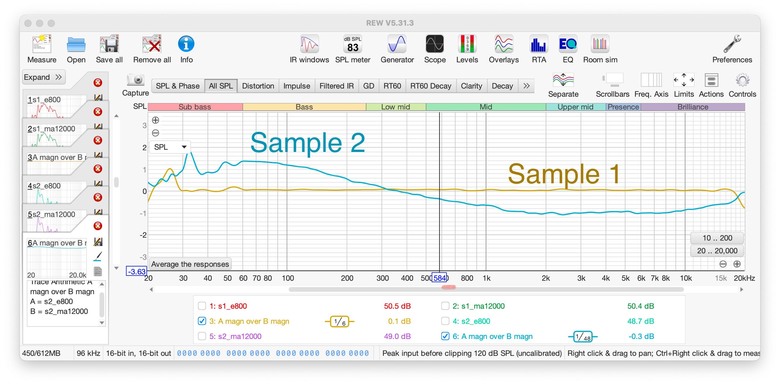Image resolution: width=780 pixels, height=385 pixels.
Task: Uncheck trace 3: A magn over B magn
Action: (201, 321)
